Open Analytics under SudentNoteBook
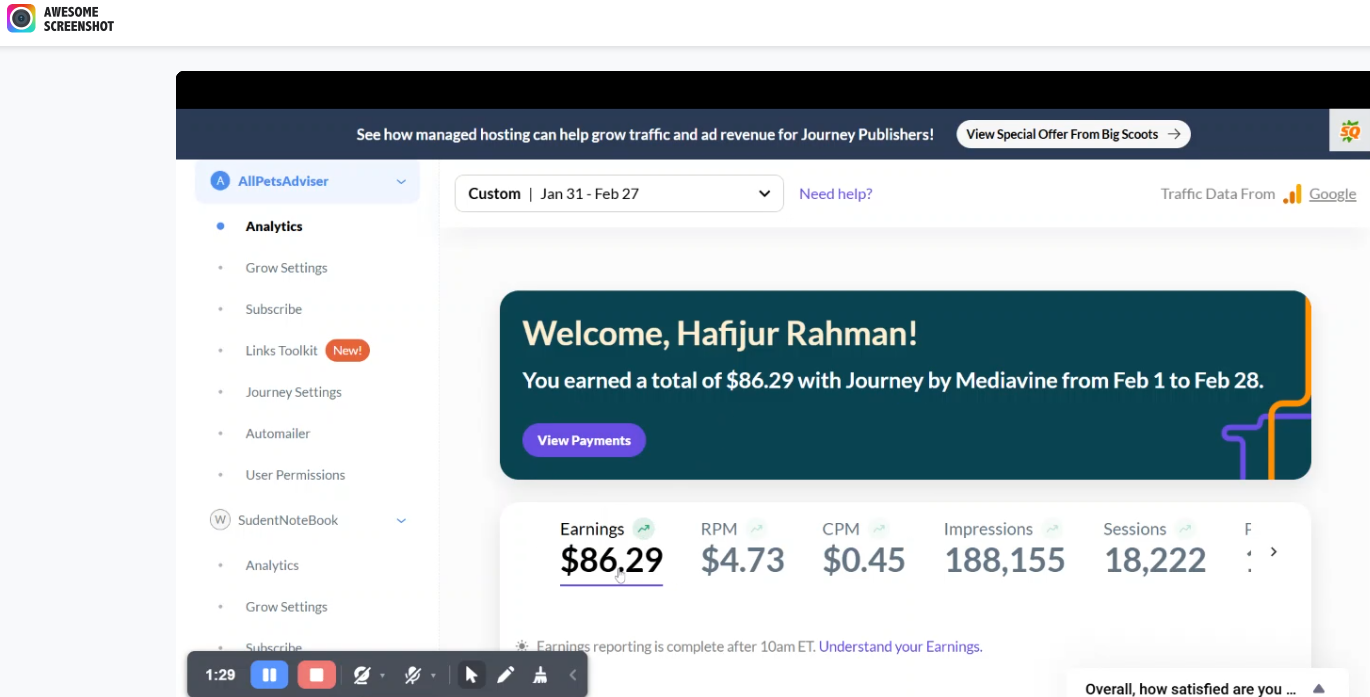Viewport: 1370px width, 697px height. pyautogui.click(x=272, y=565)
